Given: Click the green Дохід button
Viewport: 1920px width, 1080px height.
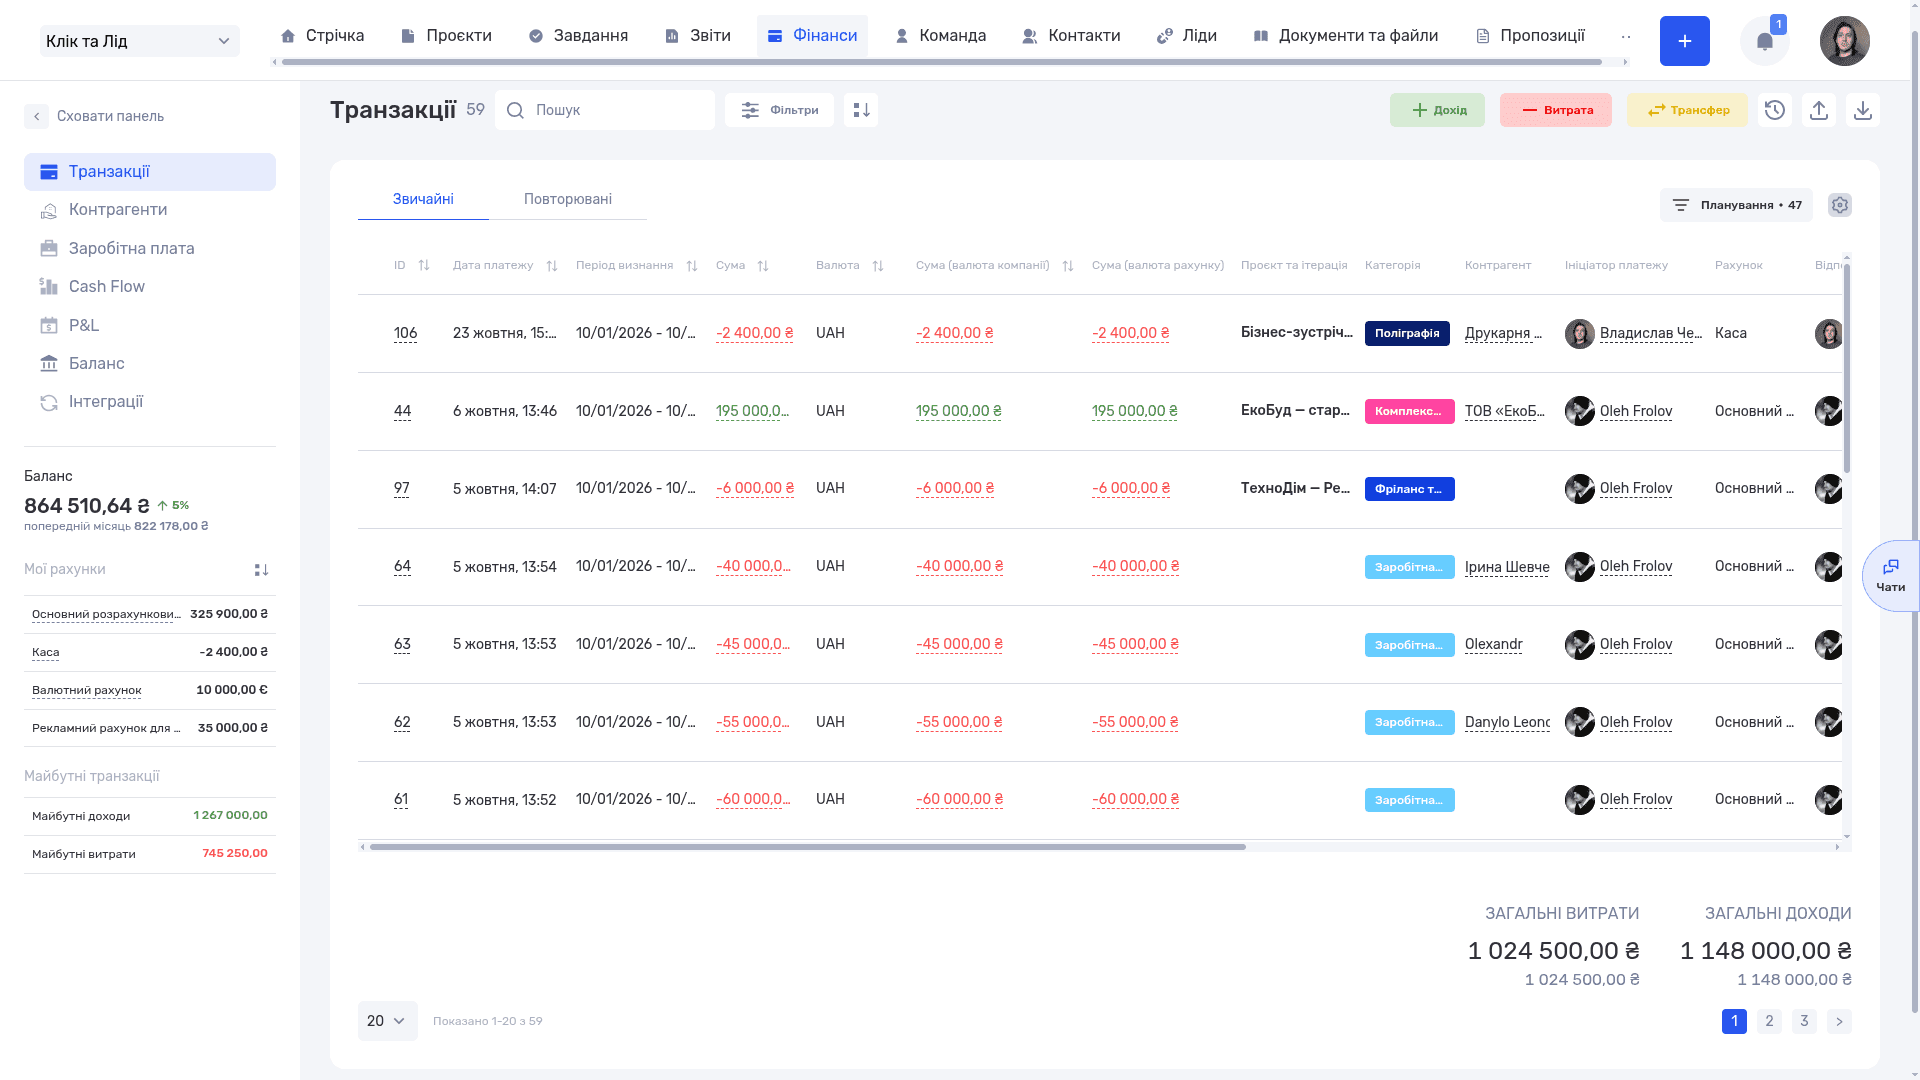Looking at the screenshot, I should tap(1437, 110).
